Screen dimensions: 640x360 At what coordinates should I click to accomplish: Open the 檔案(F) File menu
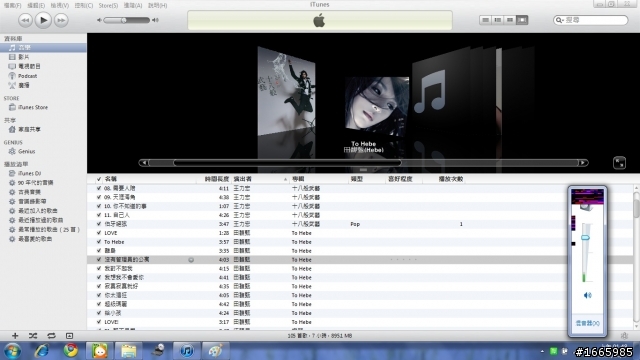pyautogui.click(x=13, y=5)
